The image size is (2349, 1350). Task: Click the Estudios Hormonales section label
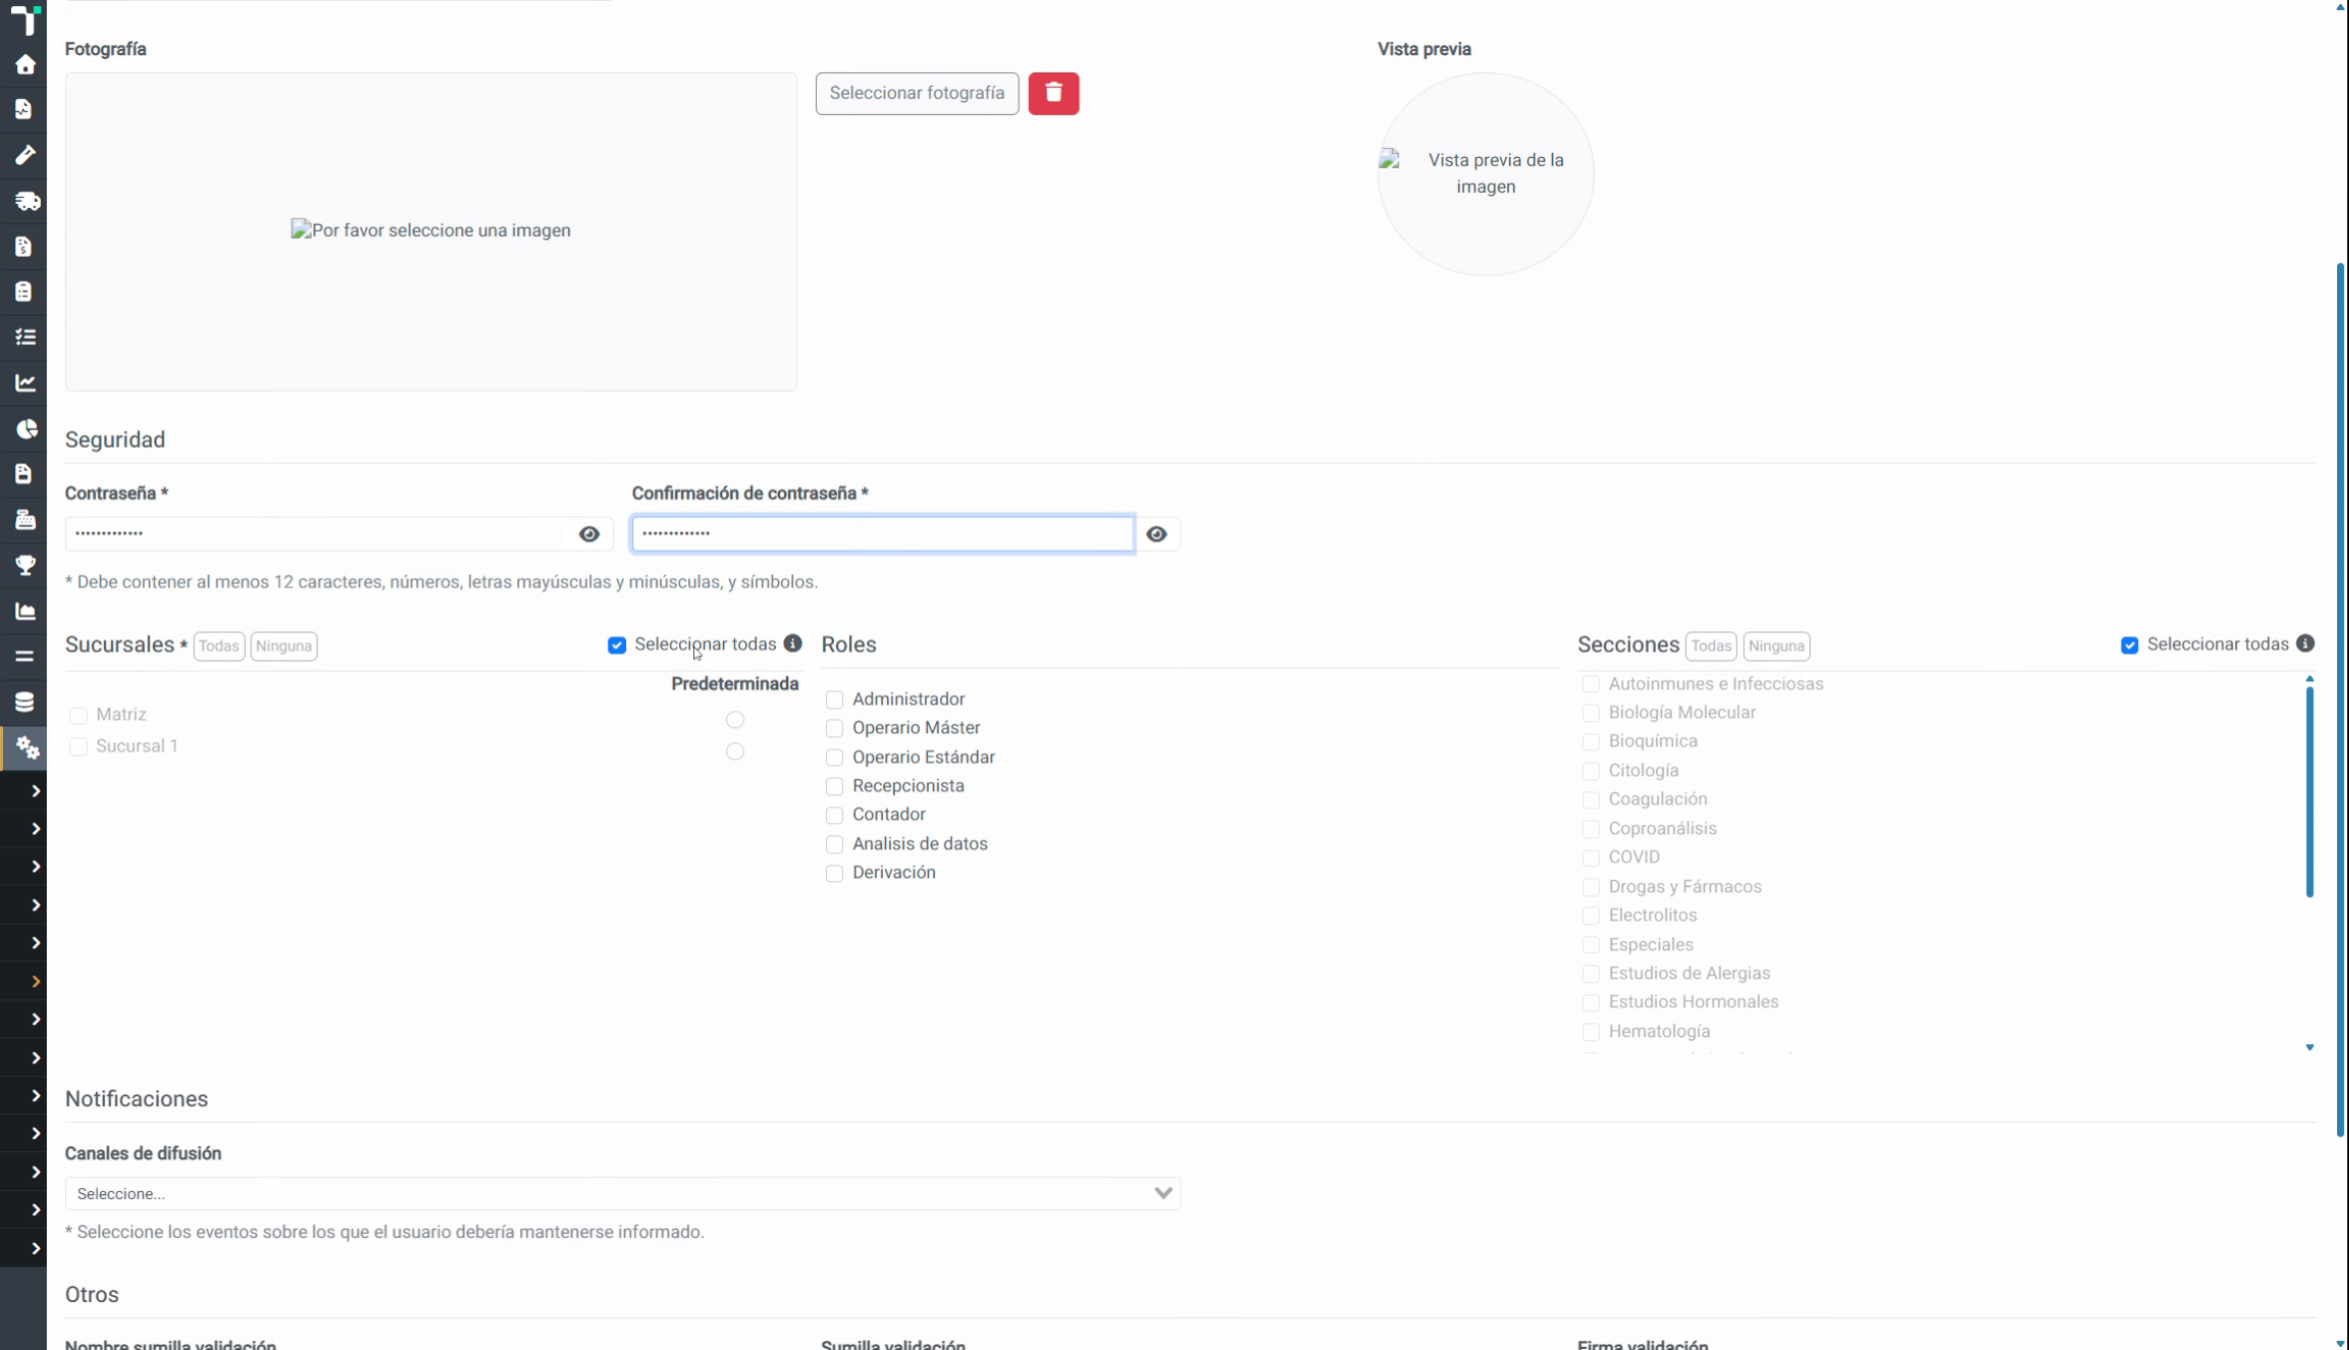click(1692, 1002)
